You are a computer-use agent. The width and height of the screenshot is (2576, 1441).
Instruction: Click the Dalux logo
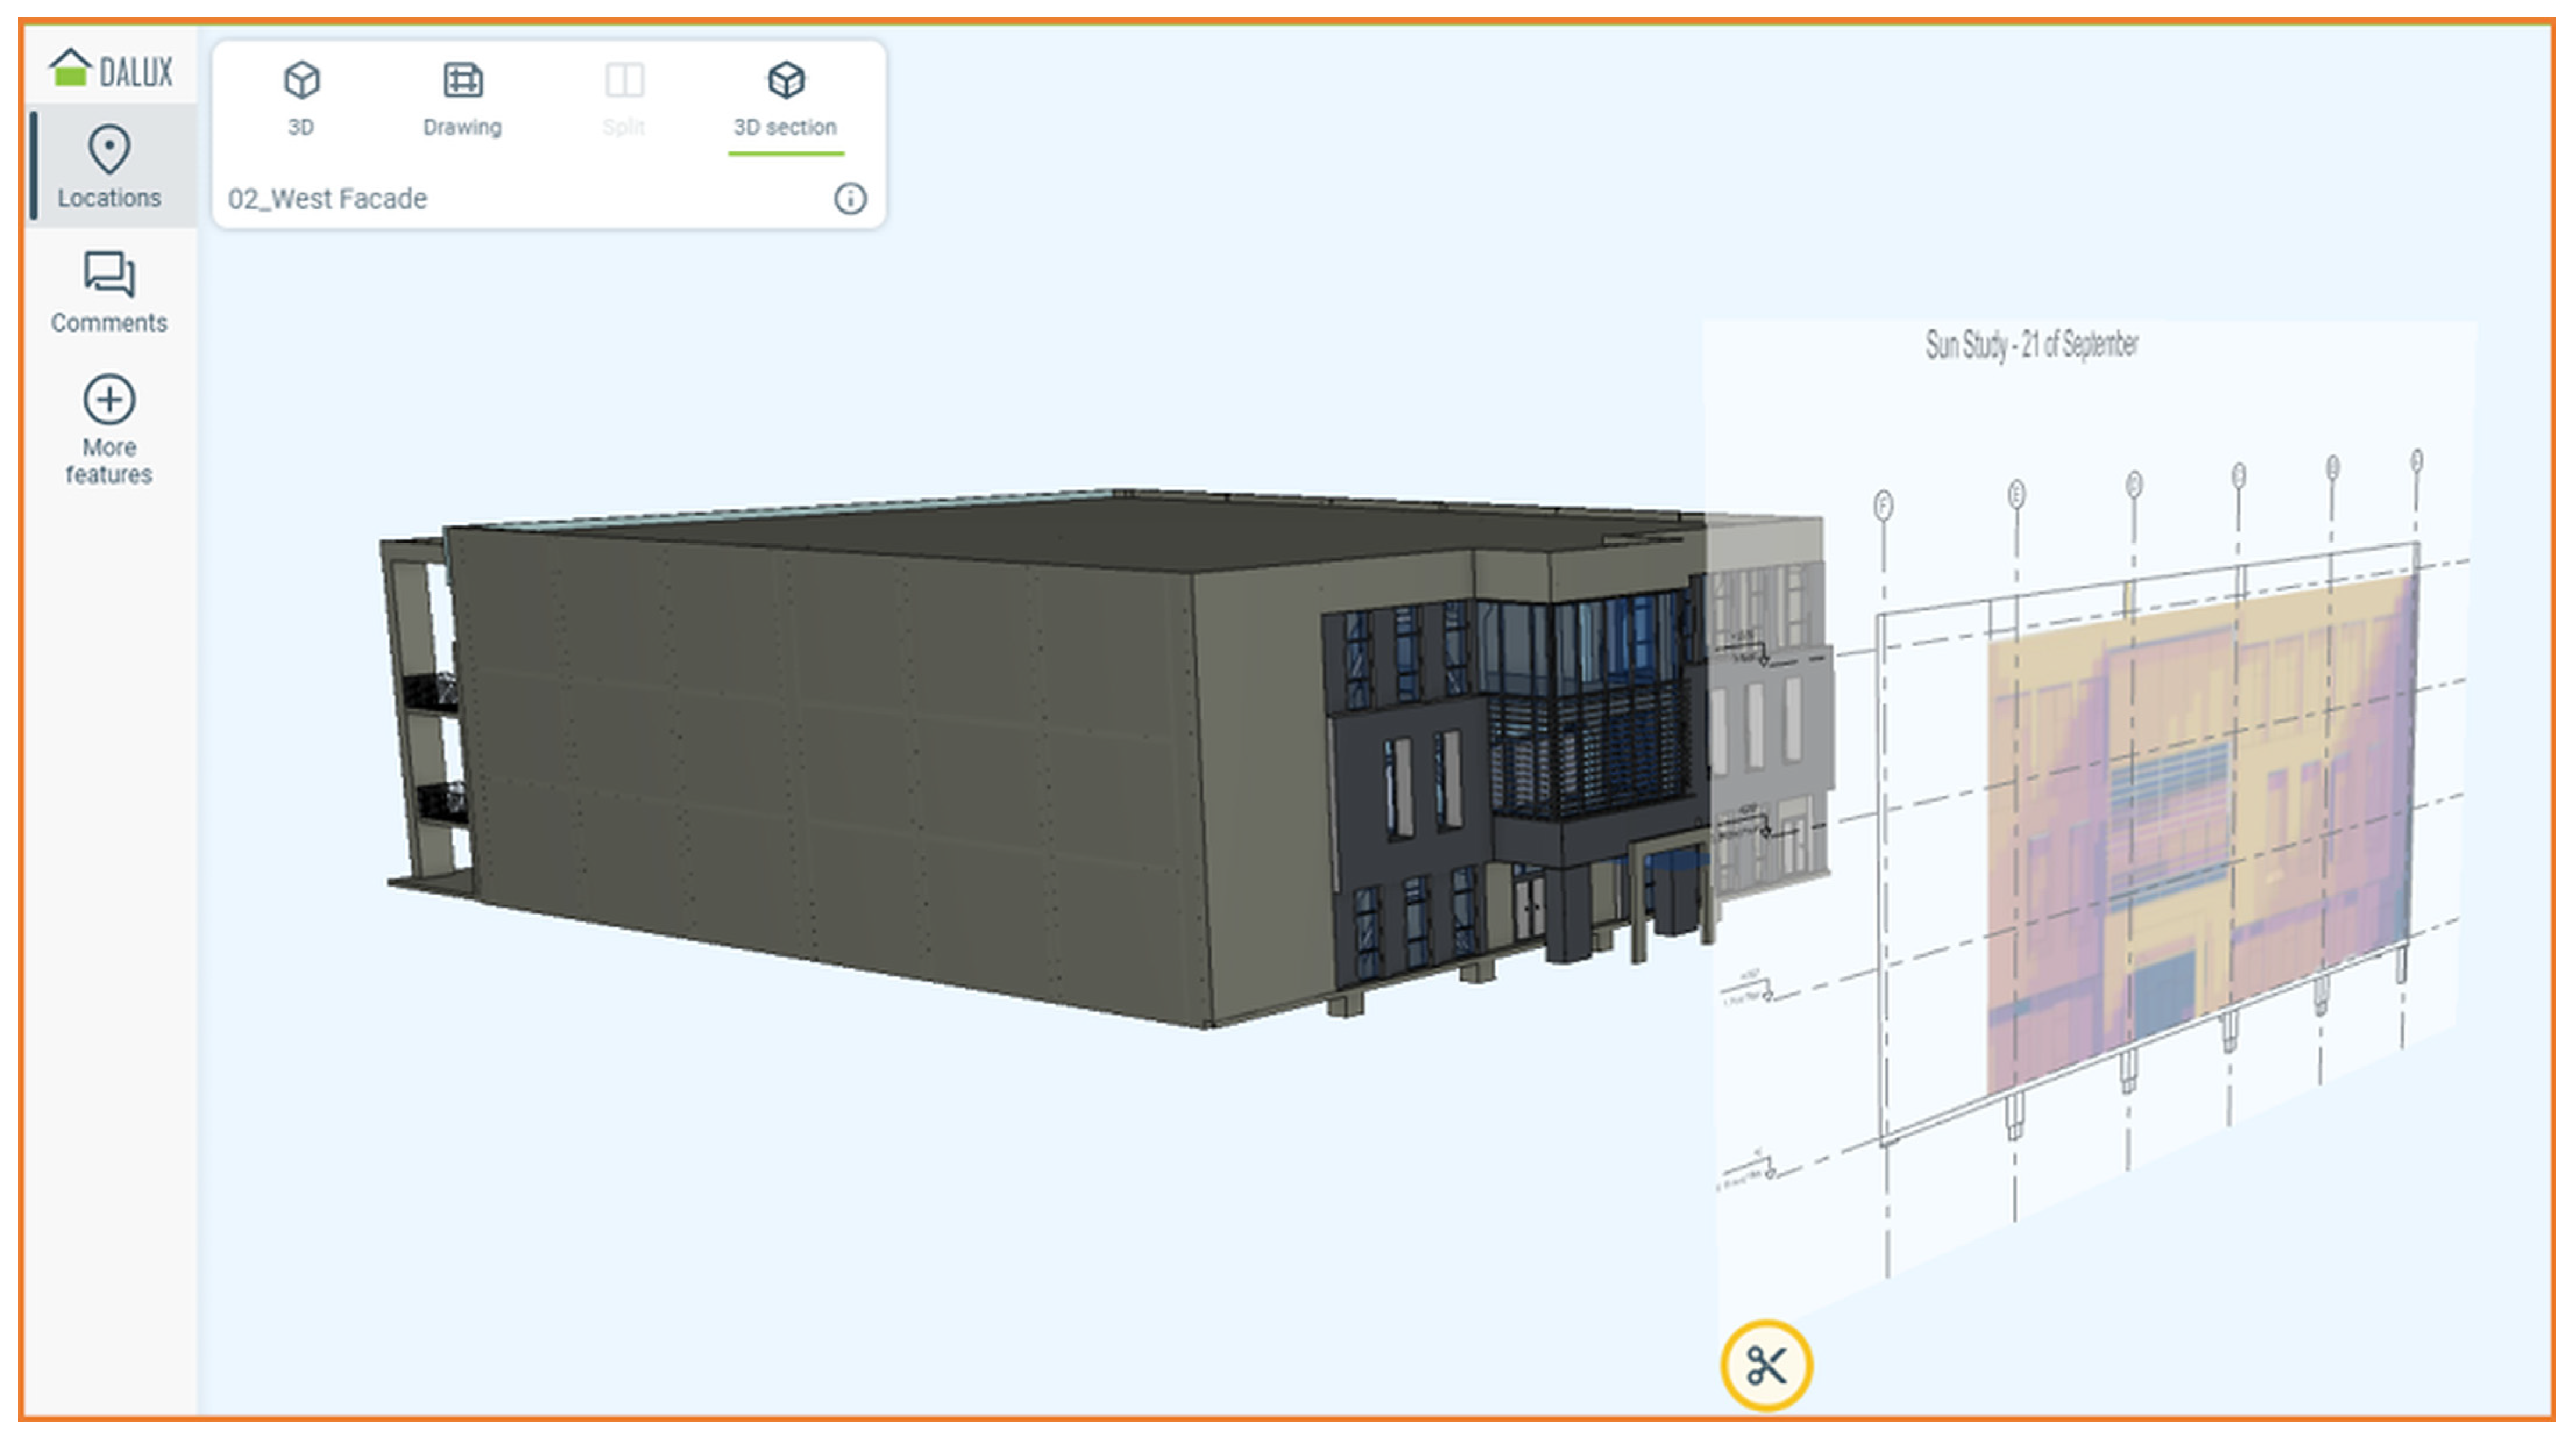(x=110, y=70)
